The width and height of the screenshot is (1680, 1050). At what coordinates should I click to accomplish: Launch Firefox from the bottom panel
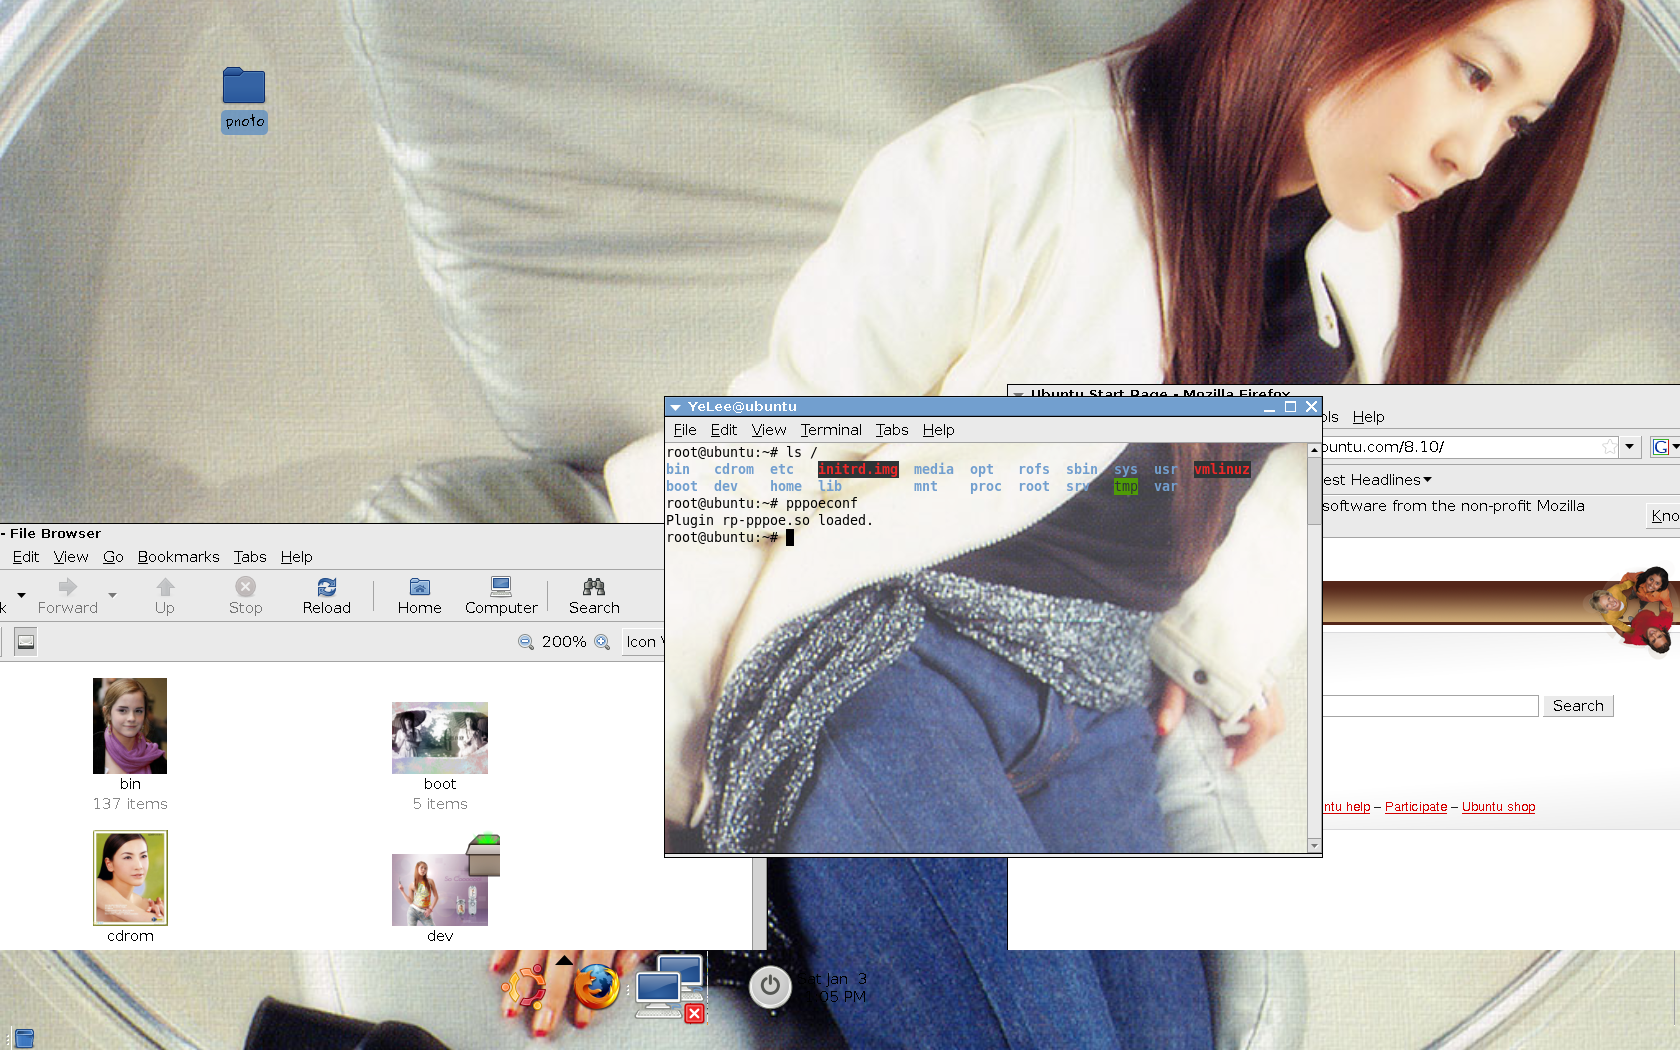(596, 988)
